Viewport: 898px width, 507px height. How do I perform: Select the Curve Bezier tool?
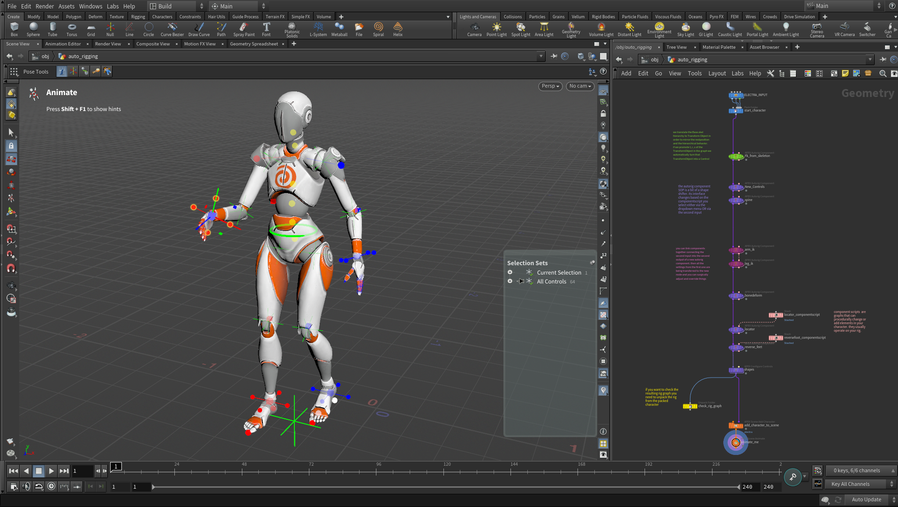(172, 29)
